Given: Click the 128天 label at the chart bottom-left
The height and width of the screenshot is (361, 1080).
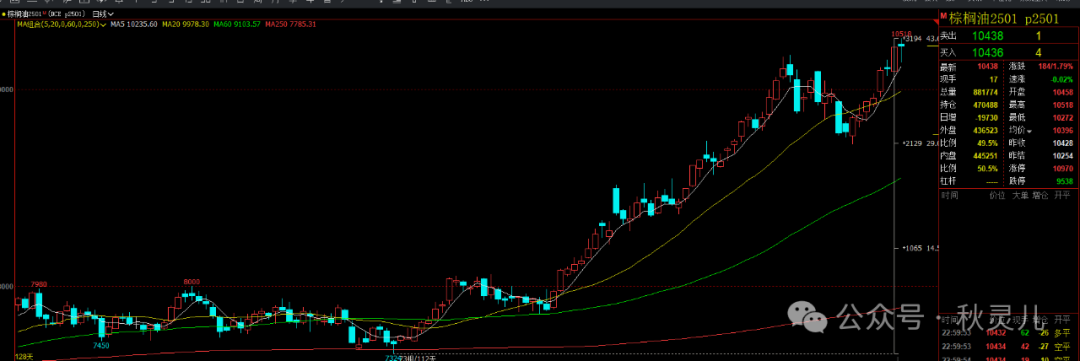Looking at the screenshot, I should tap(24, 357).
